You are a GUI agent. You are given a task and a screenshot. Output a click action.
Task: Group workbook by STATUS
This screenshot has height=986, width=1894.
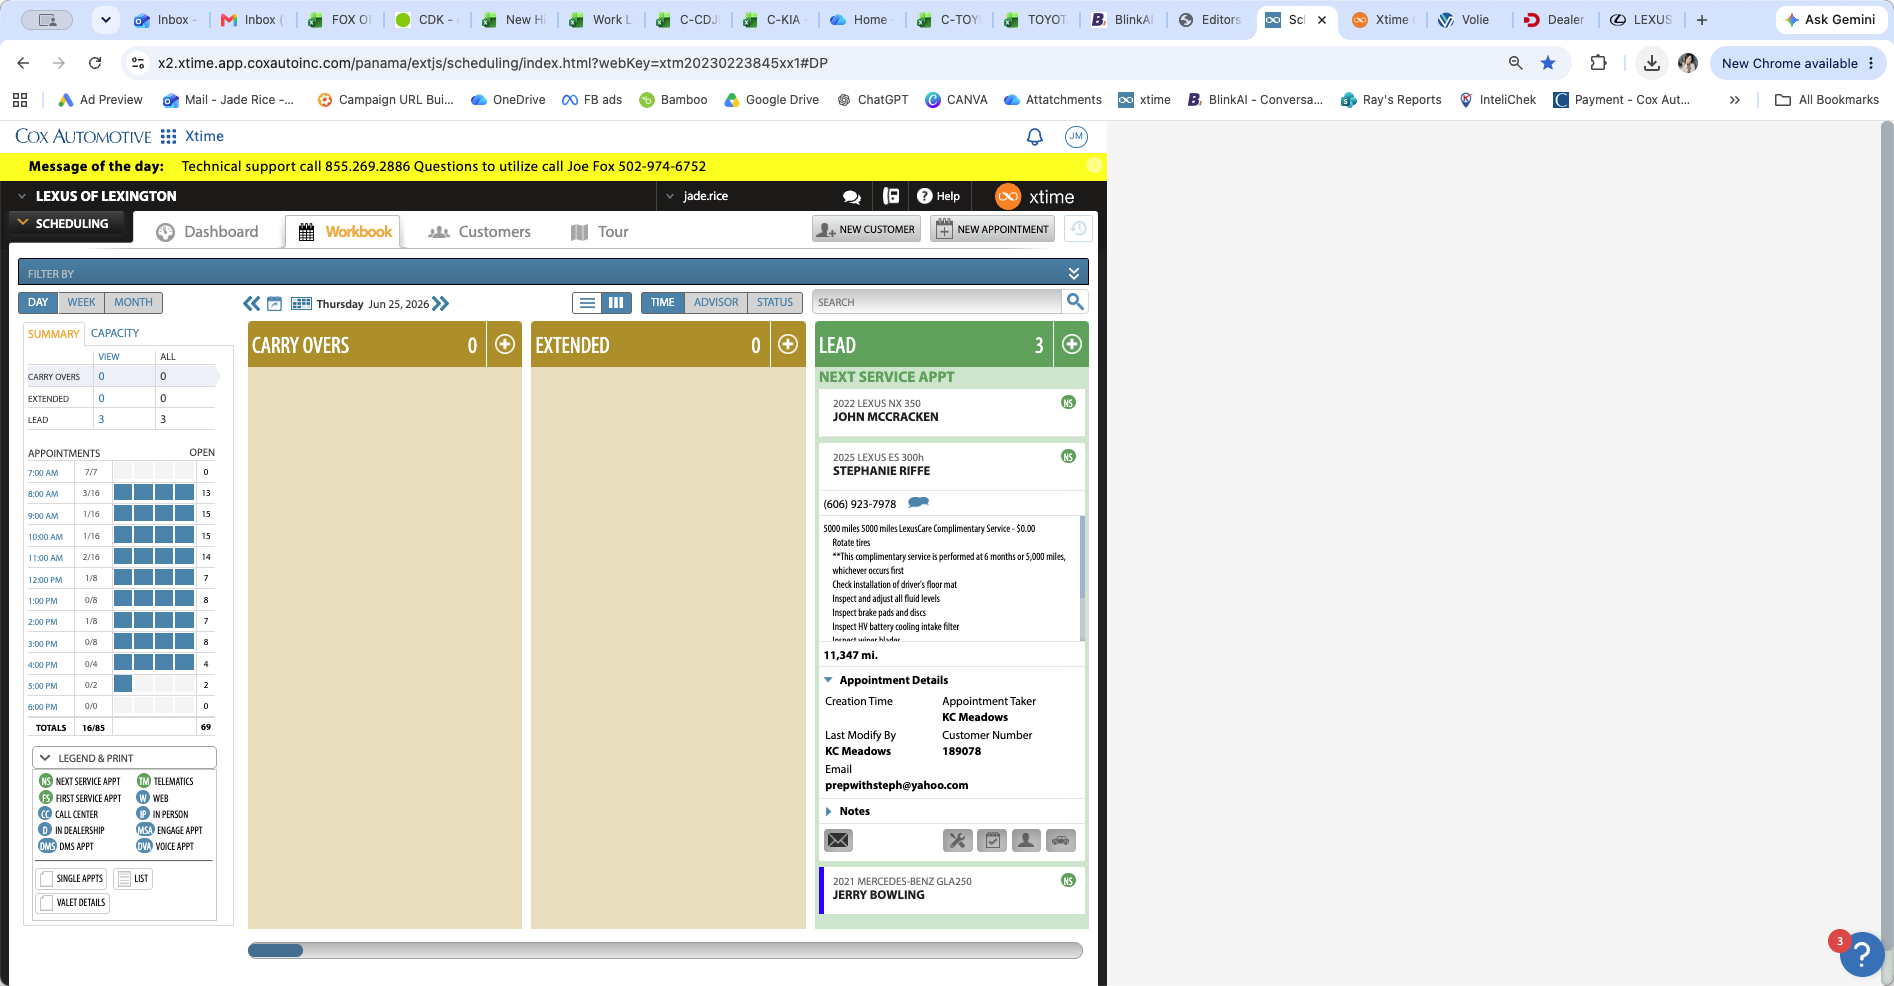(775, 302)
